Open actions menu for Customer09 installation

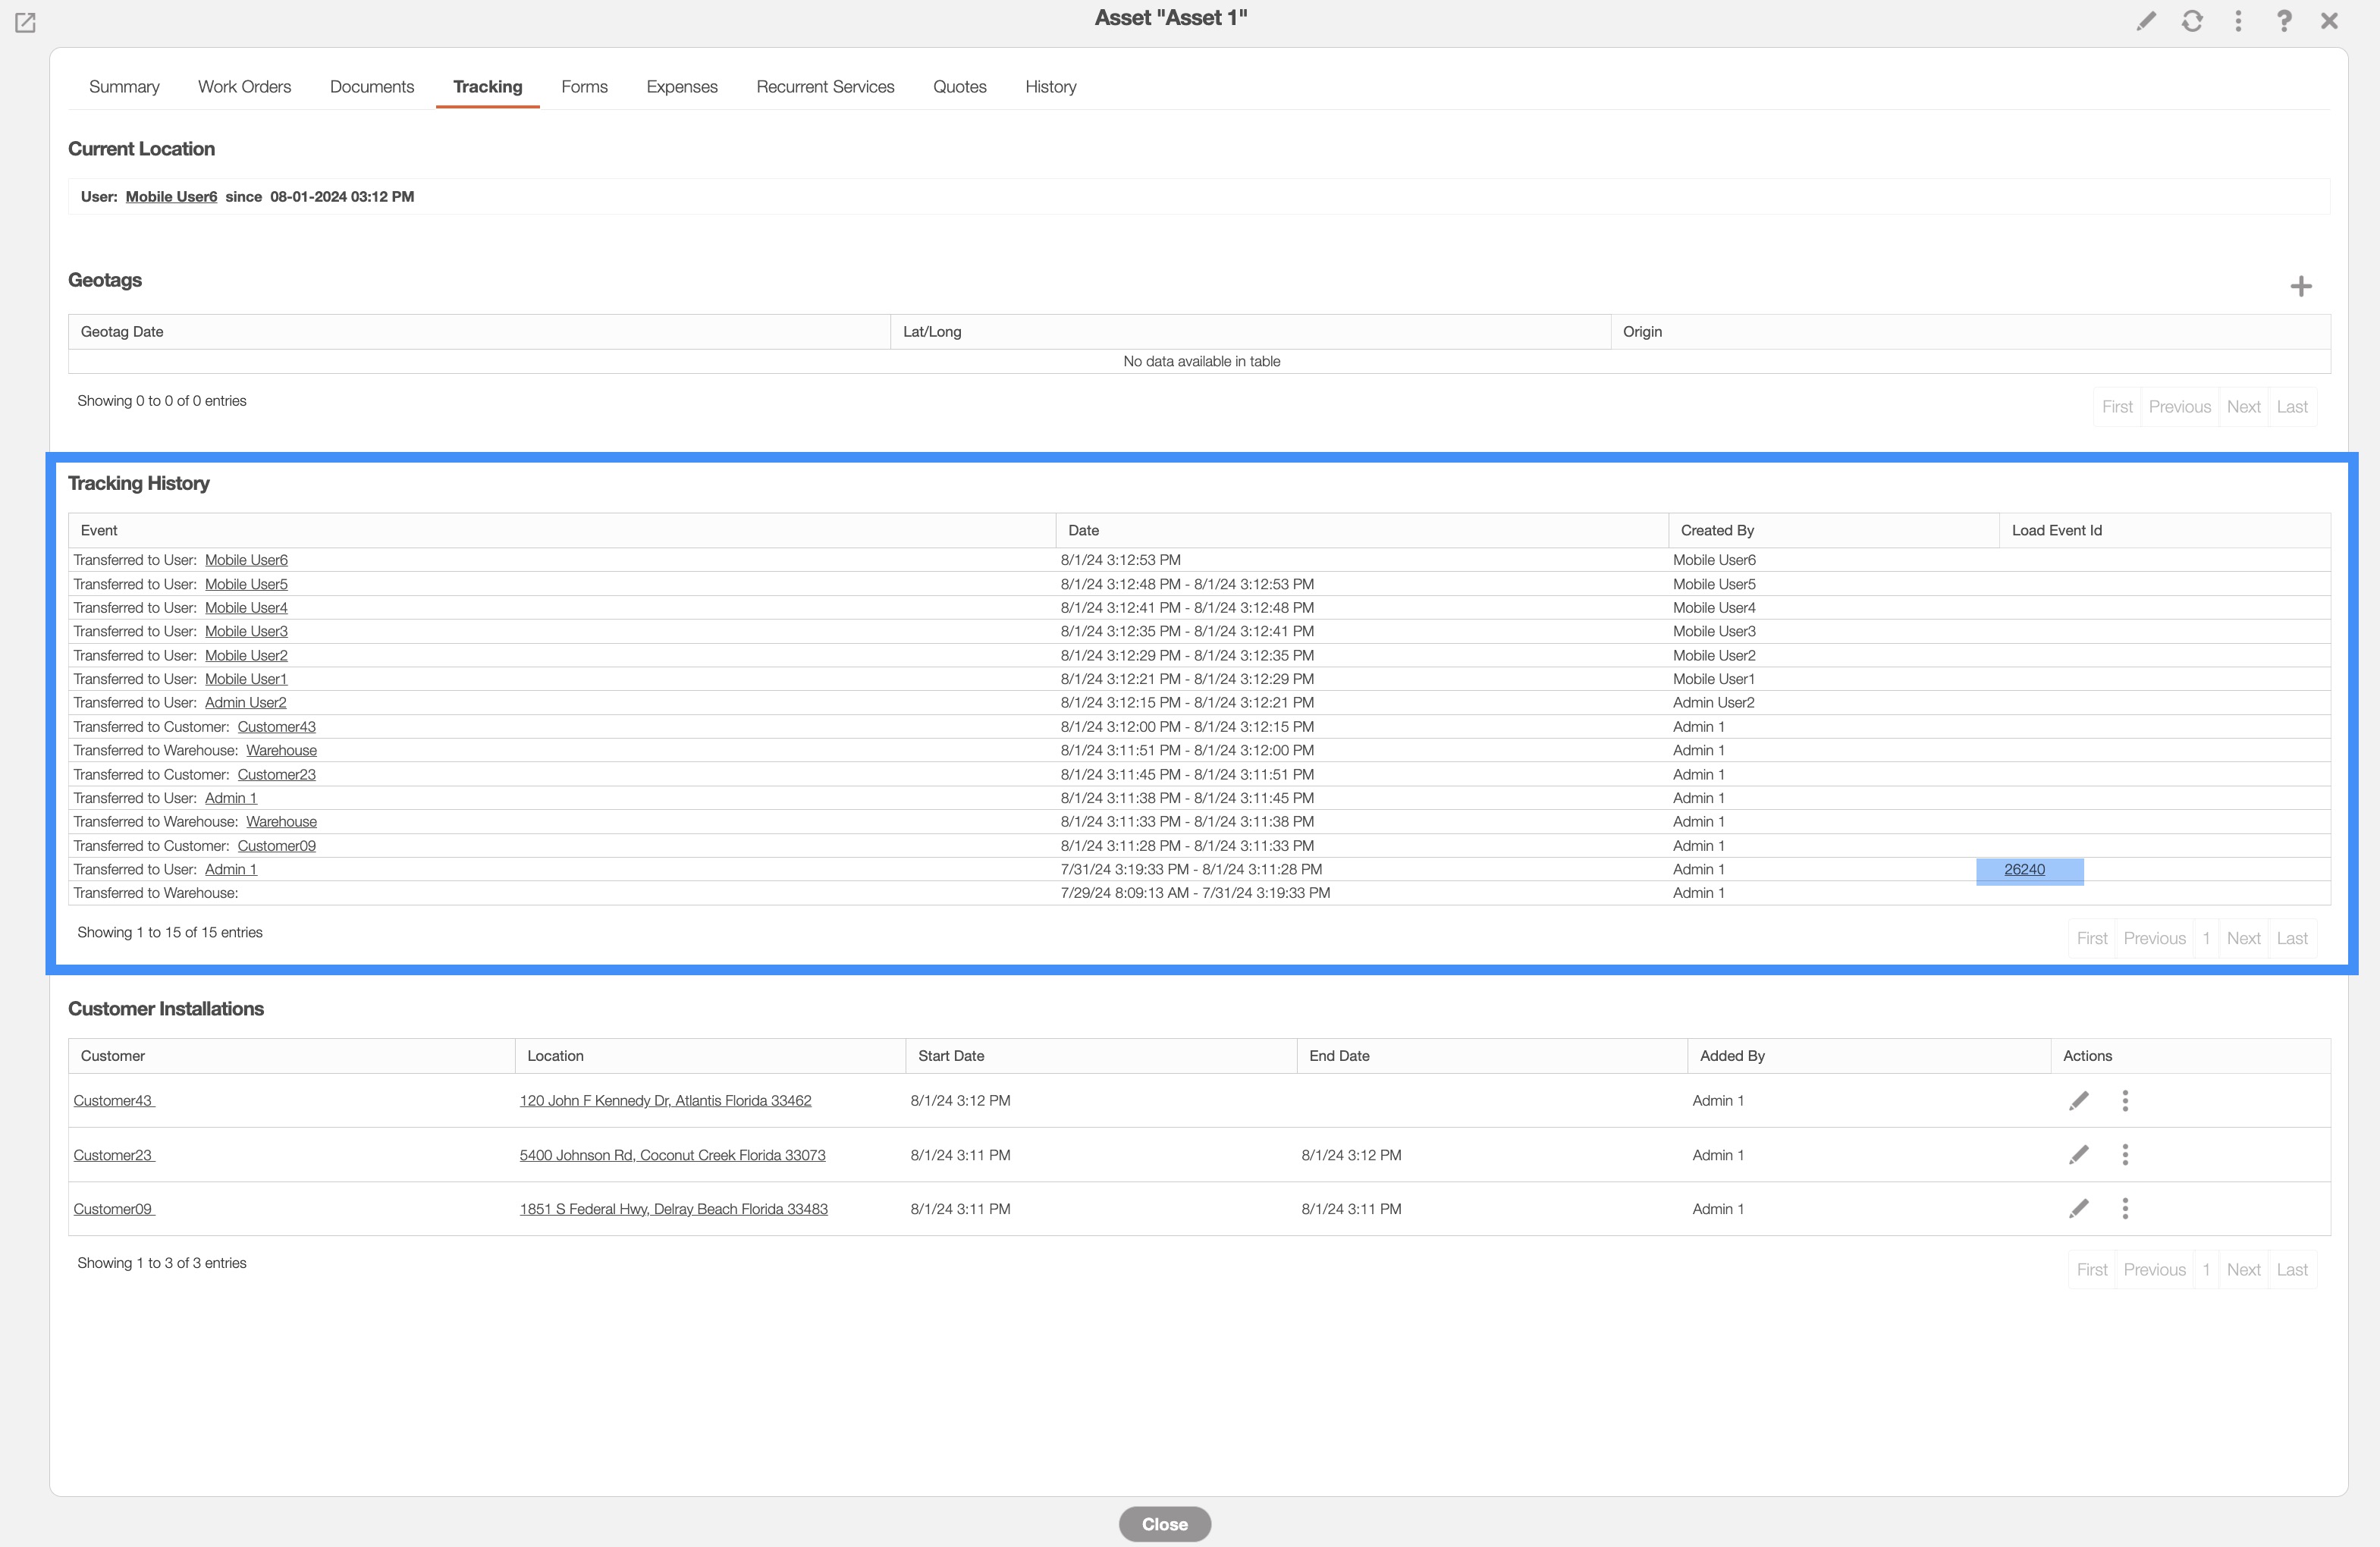click(x=2125, y=1209)
